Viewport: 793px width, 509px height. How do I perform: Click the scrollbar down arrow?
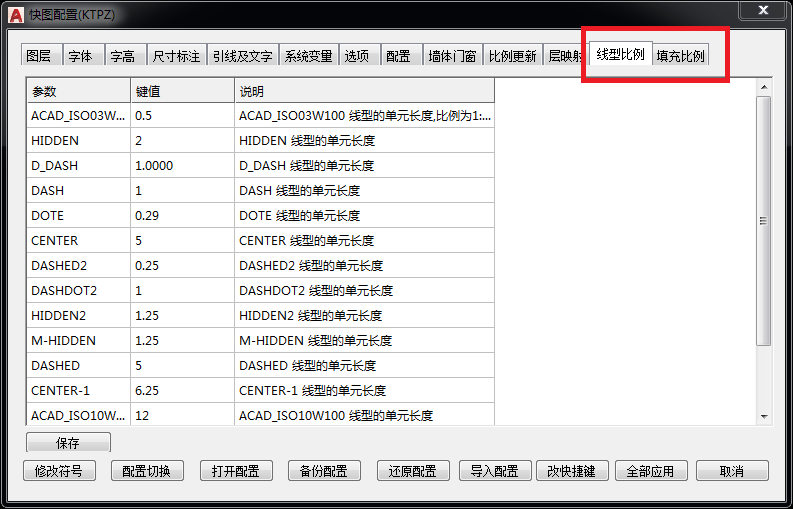[x=764, y=417]
